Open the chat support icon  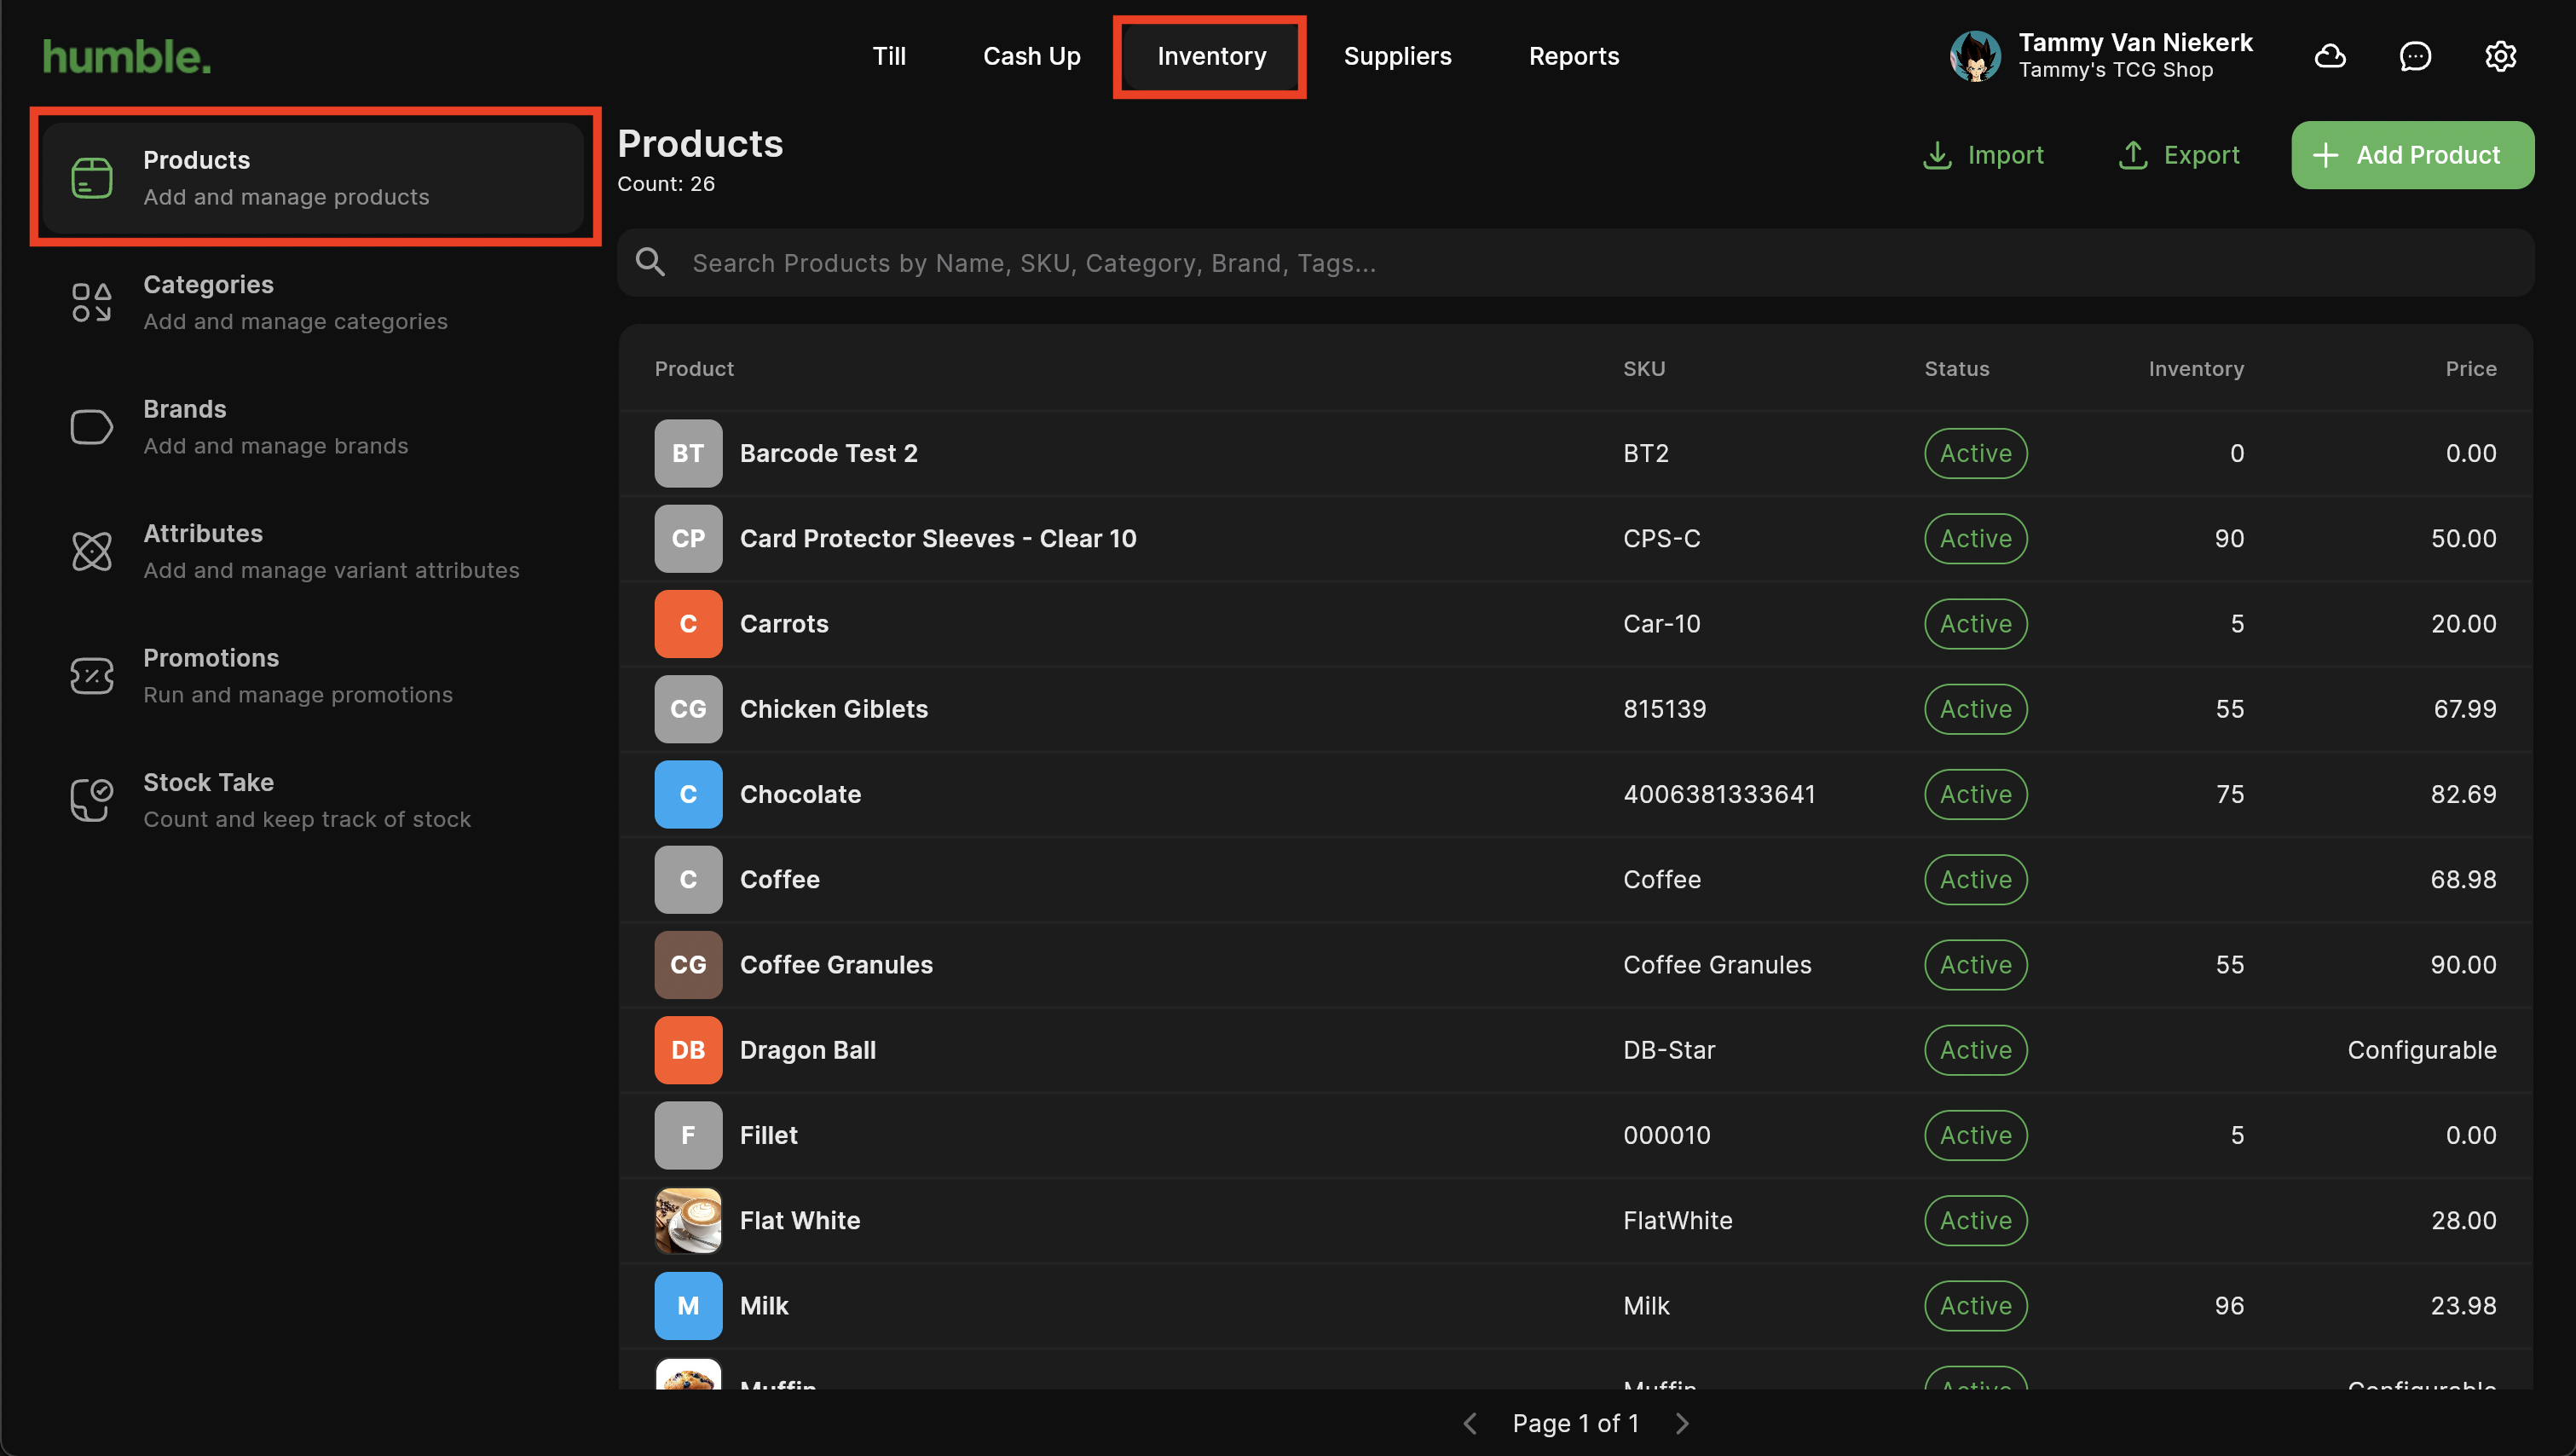coord(2415,56)
